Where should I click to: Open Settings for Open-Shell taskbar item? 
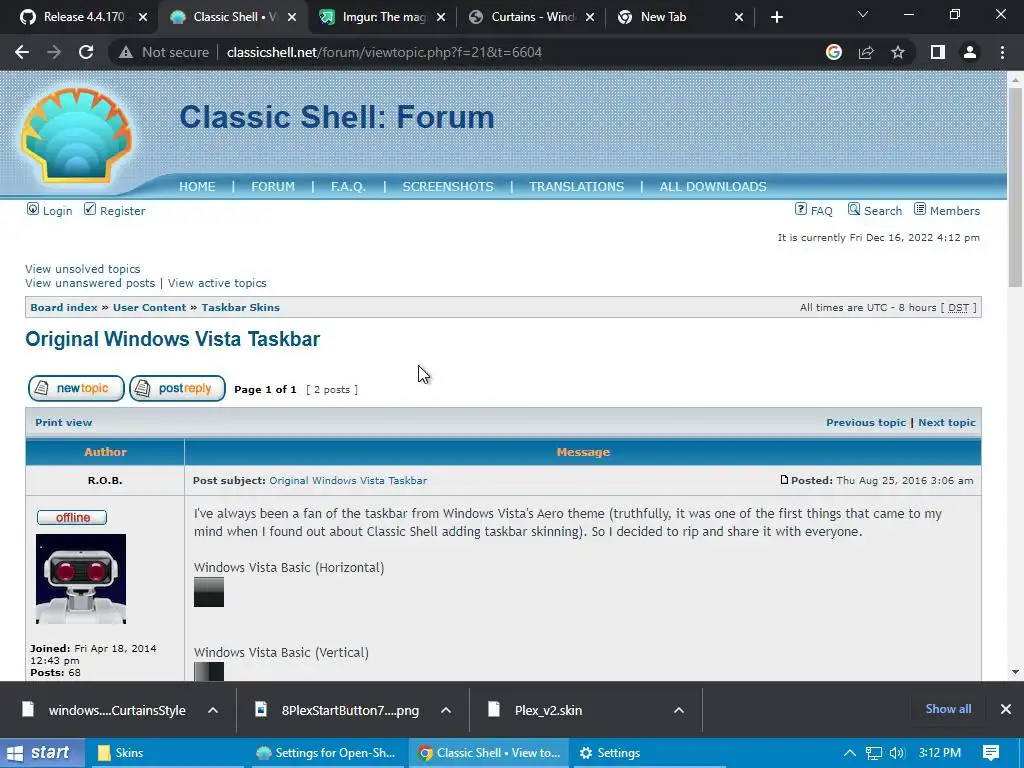coord(327,753)
